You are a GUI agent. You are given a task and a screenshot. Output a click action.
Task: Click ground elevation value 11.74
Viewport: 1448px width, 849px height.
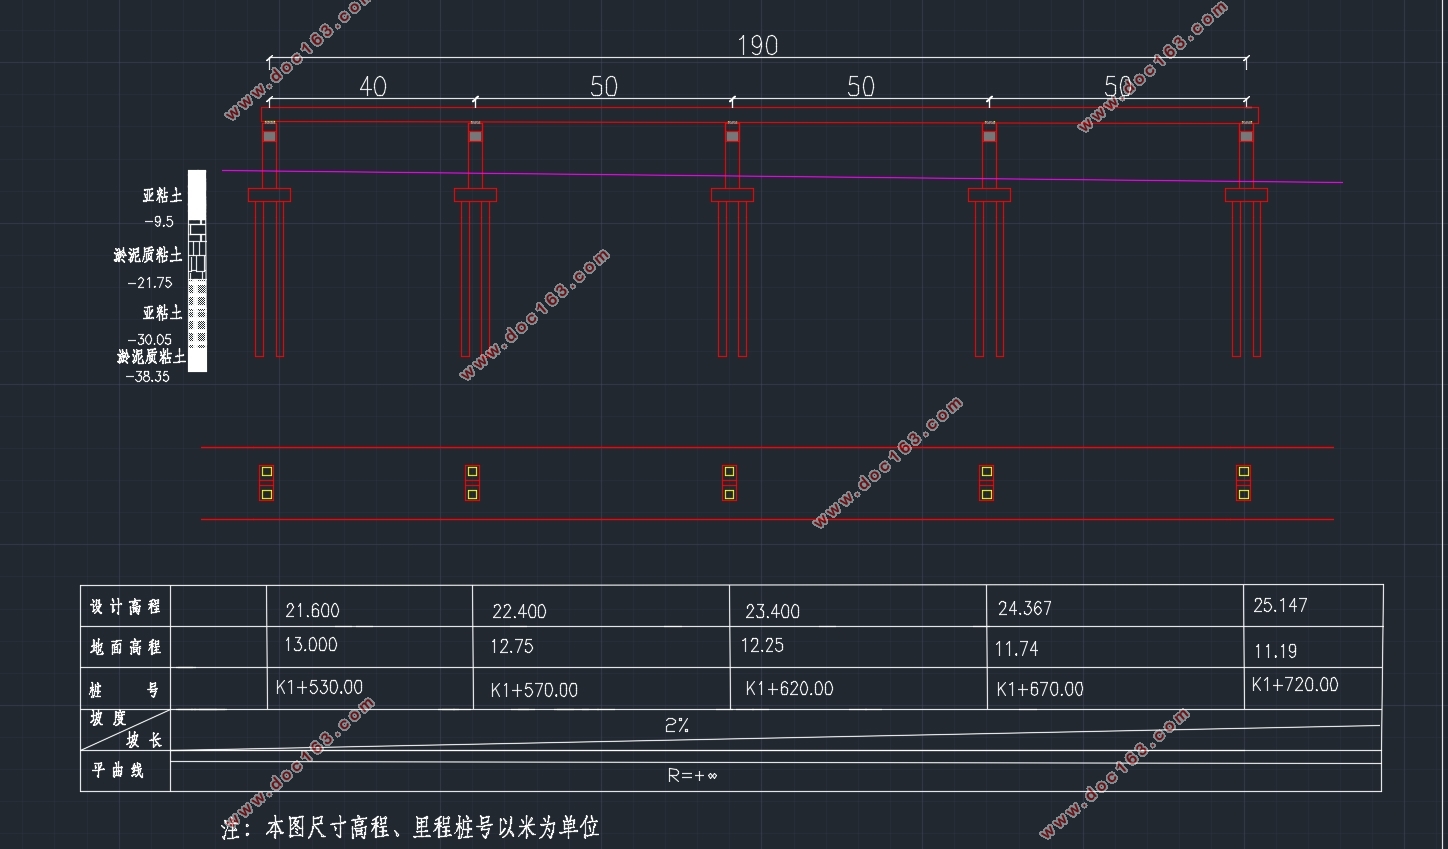click(1016, 649)
